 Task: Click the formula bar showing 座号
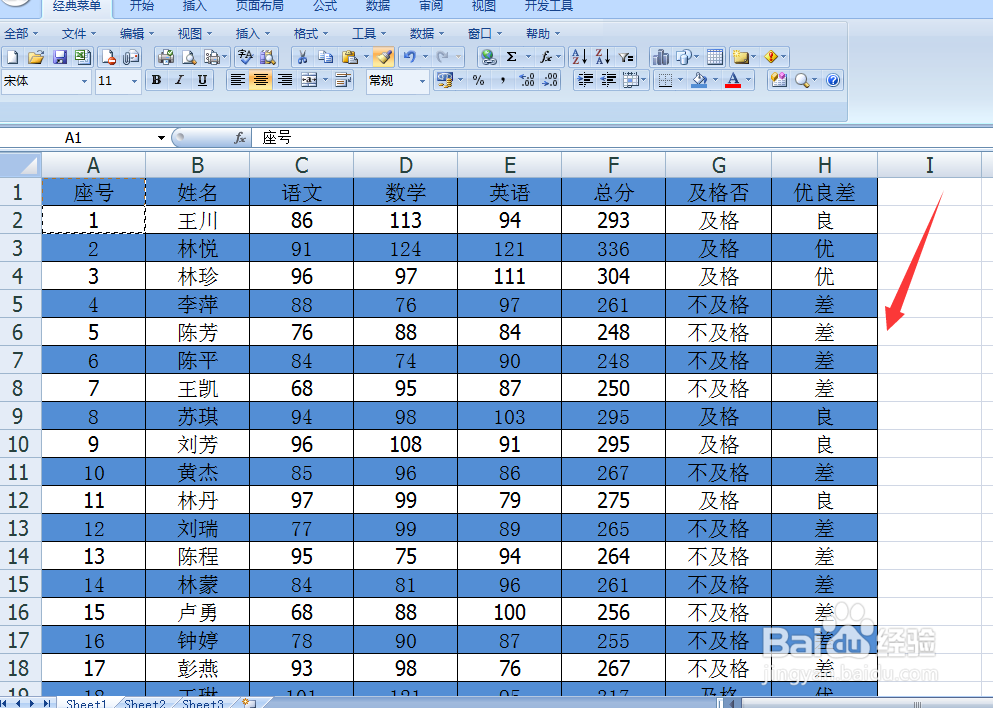point(622,137)
